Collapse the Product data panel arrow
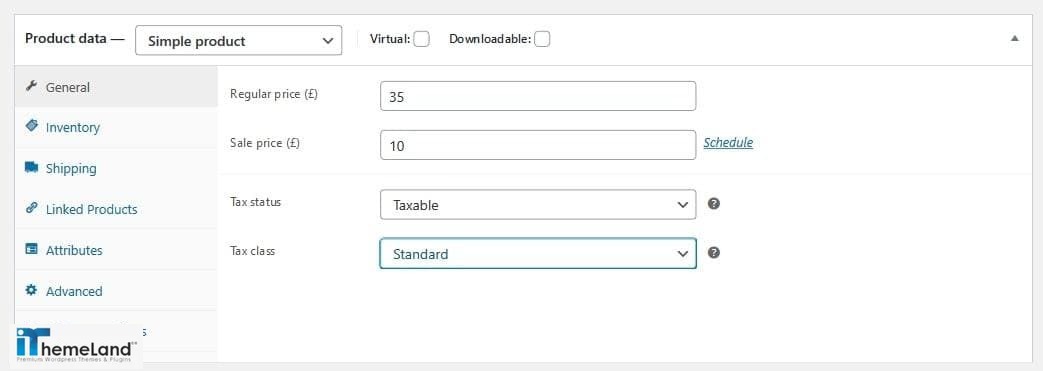The height and width of the screenshot is (371, 1043). [1014, 39]
